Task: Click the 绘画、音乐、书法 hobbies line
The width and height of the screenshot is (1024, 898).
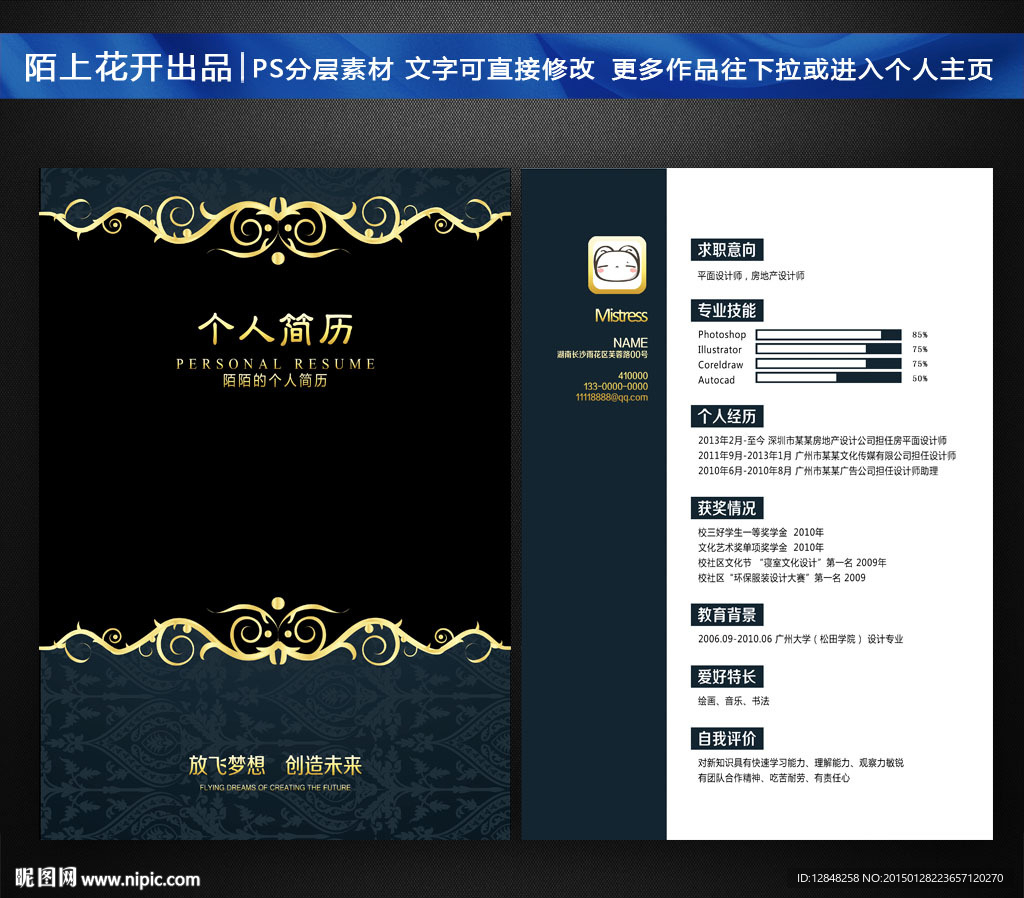Action: pos(733,701)
